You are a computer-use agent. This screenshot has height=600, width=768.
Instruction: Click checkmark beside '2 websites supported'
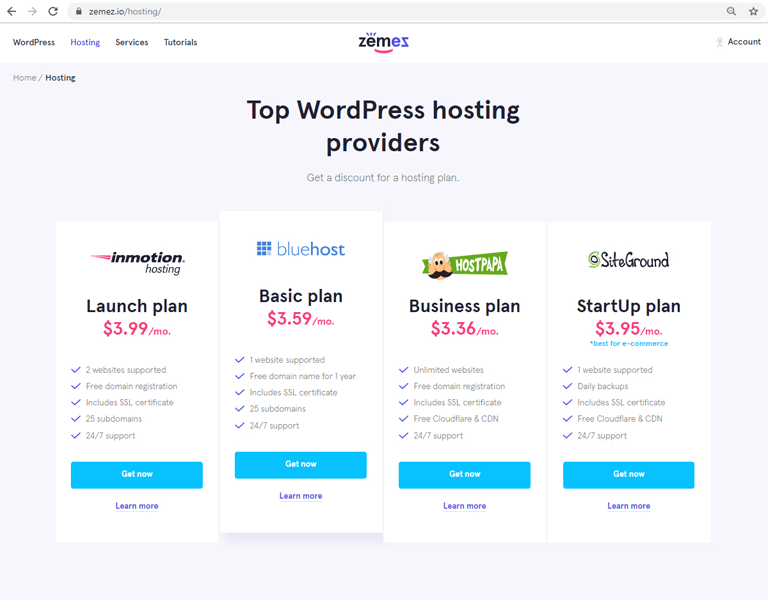tap(76, 370)
